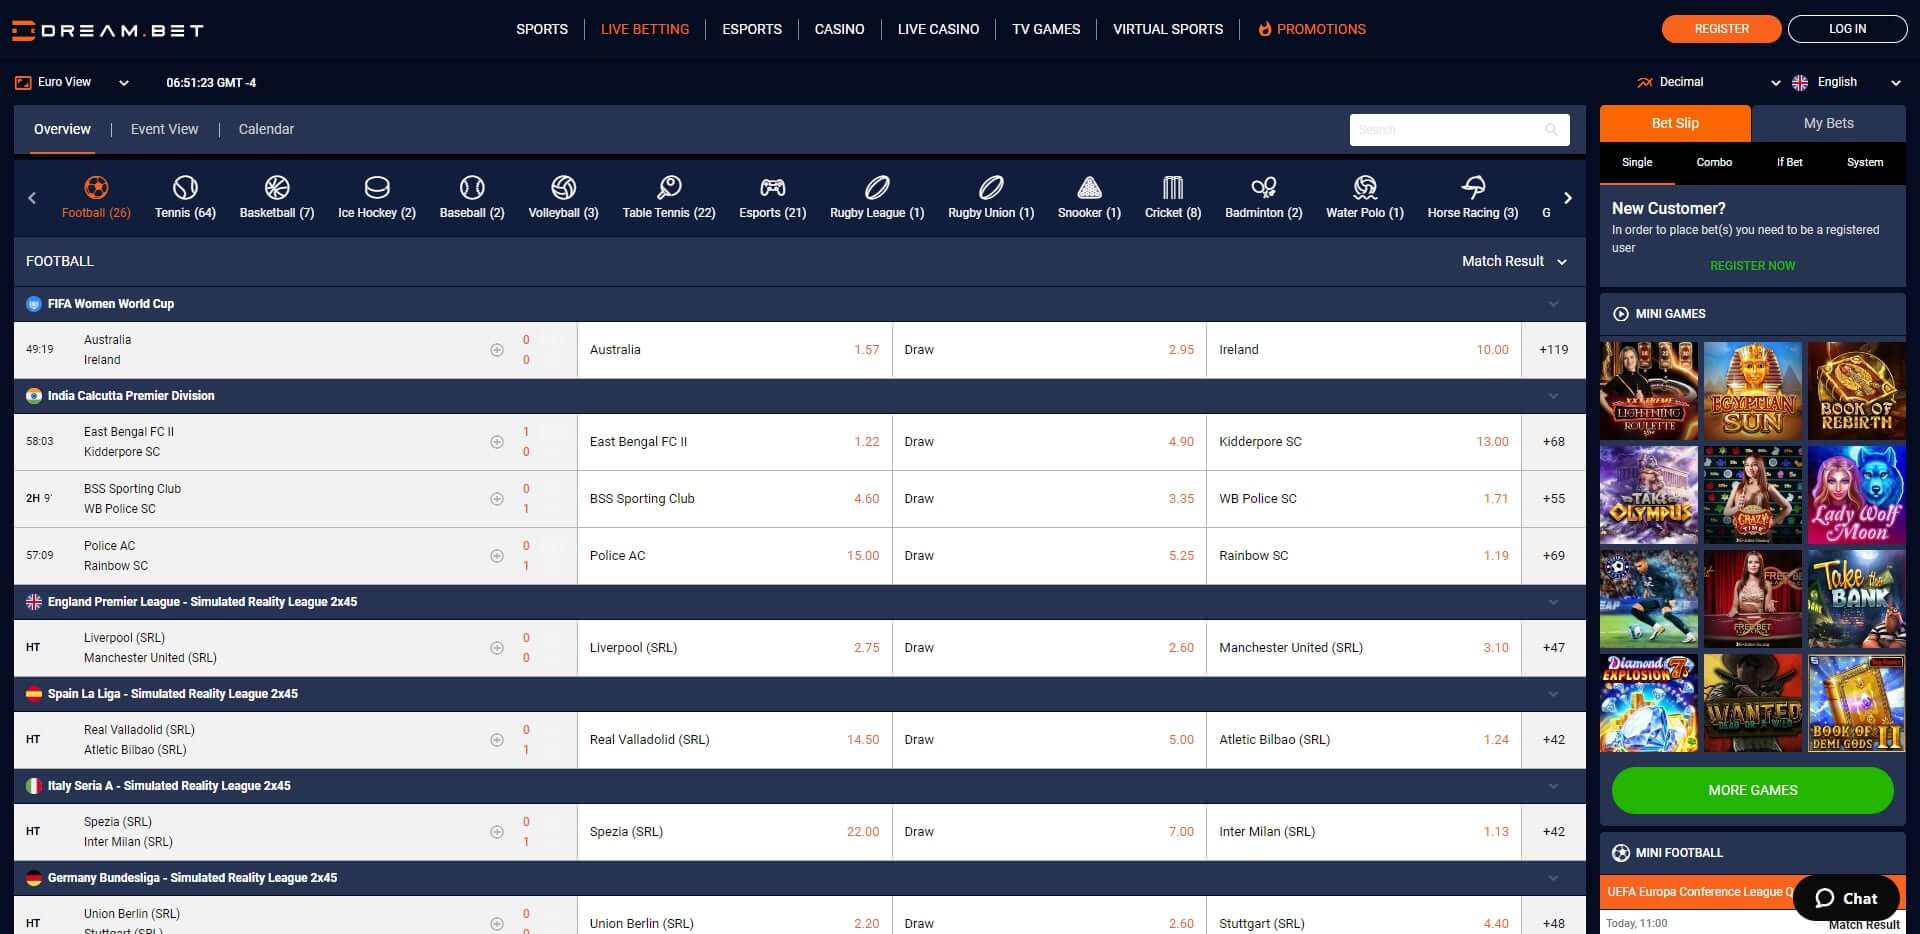The image size is (1920, 934).
Task: Open the LIVE CASINO menu item
Action: [x=937, y=29]
